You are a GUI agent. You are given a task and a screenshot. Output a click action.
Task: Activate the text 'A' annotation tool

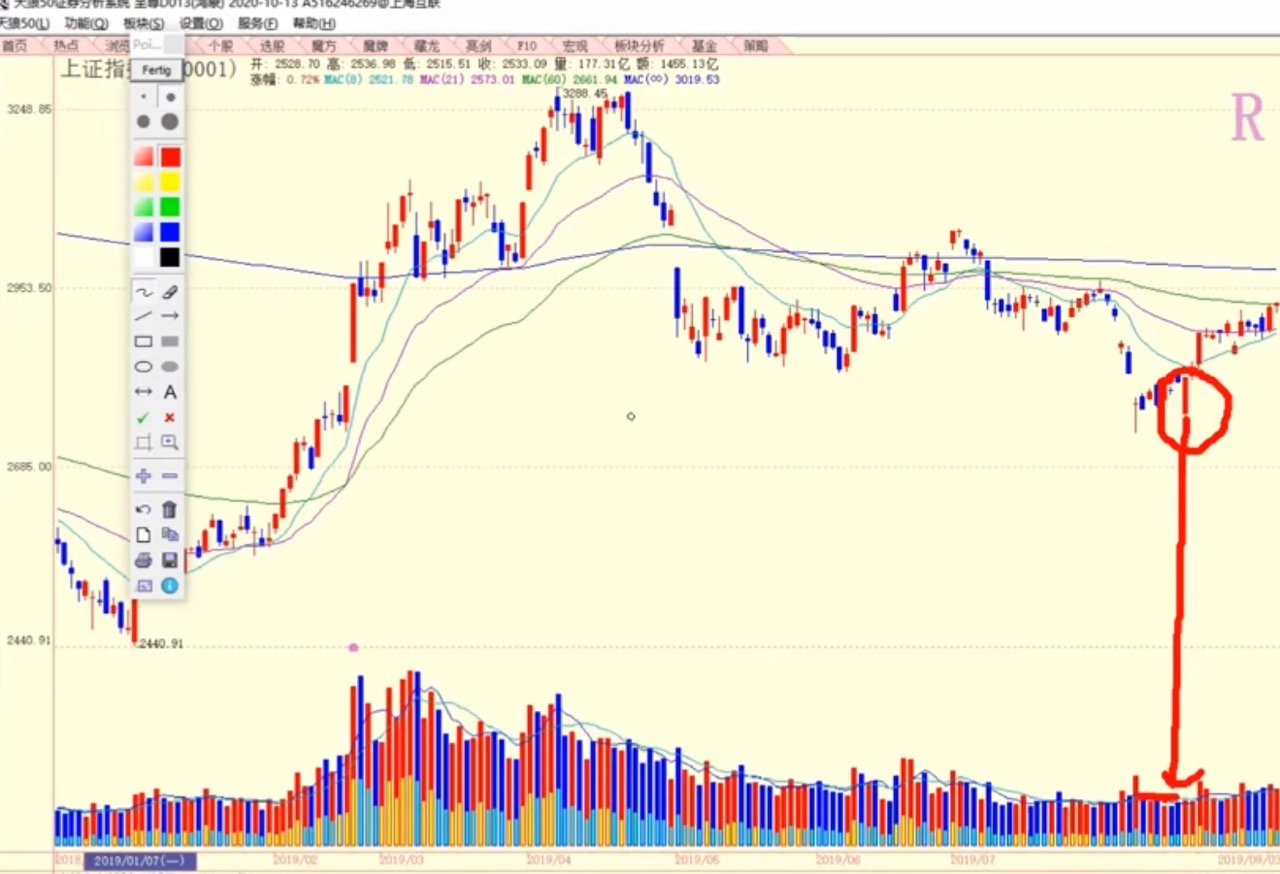[170, 392]
